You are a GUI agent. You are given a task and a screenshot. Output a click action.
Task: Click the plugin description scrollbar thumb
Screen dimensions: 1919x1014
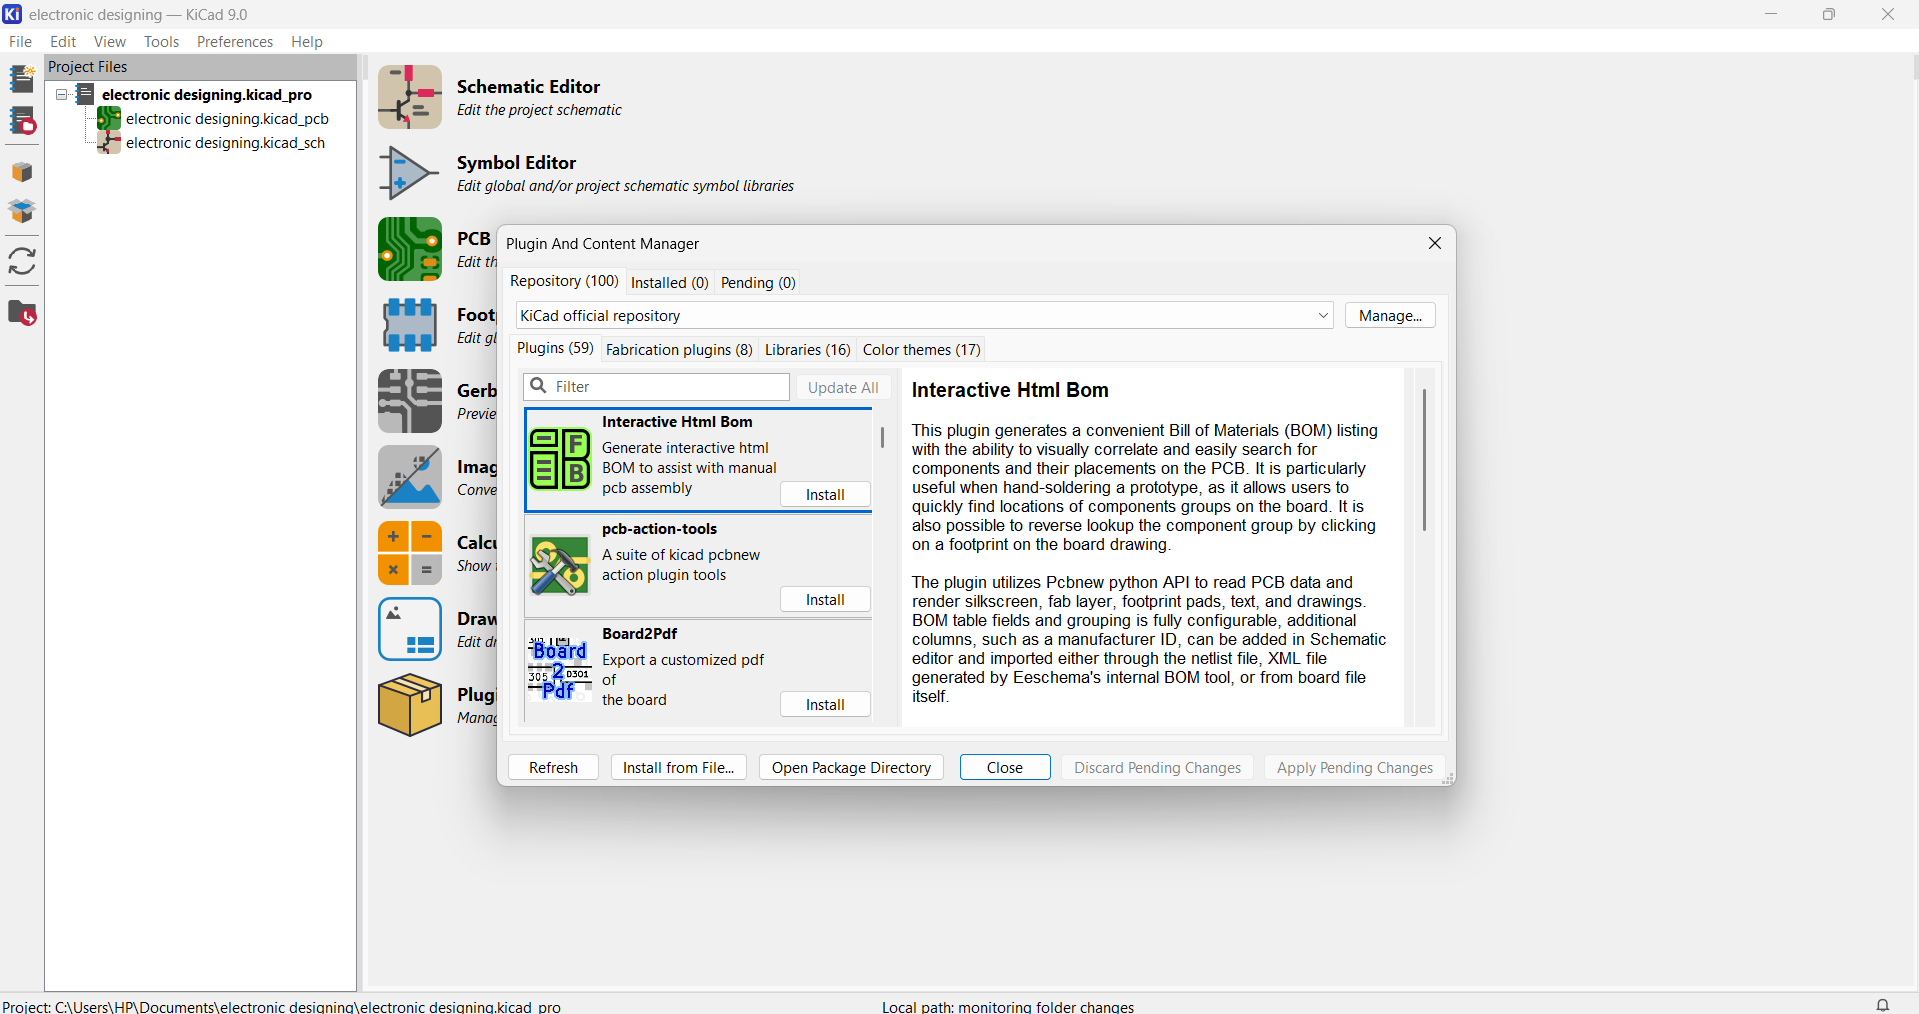[1424, 461]
